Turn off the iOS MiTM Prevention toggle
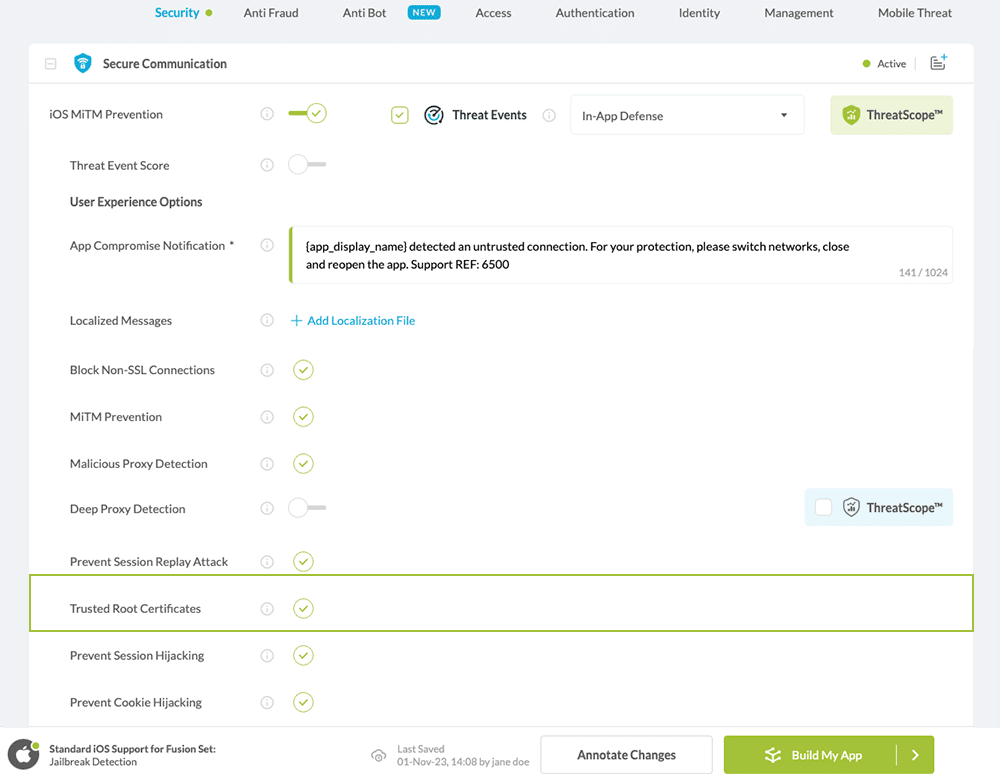The image size is (1000, 779). 307,114
